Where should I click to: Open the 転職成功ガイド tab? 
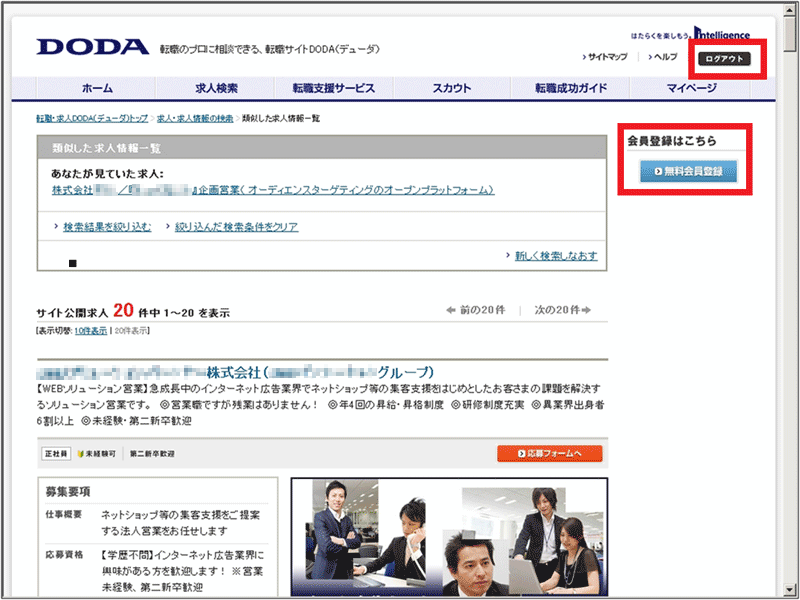[x=571, y=88]
